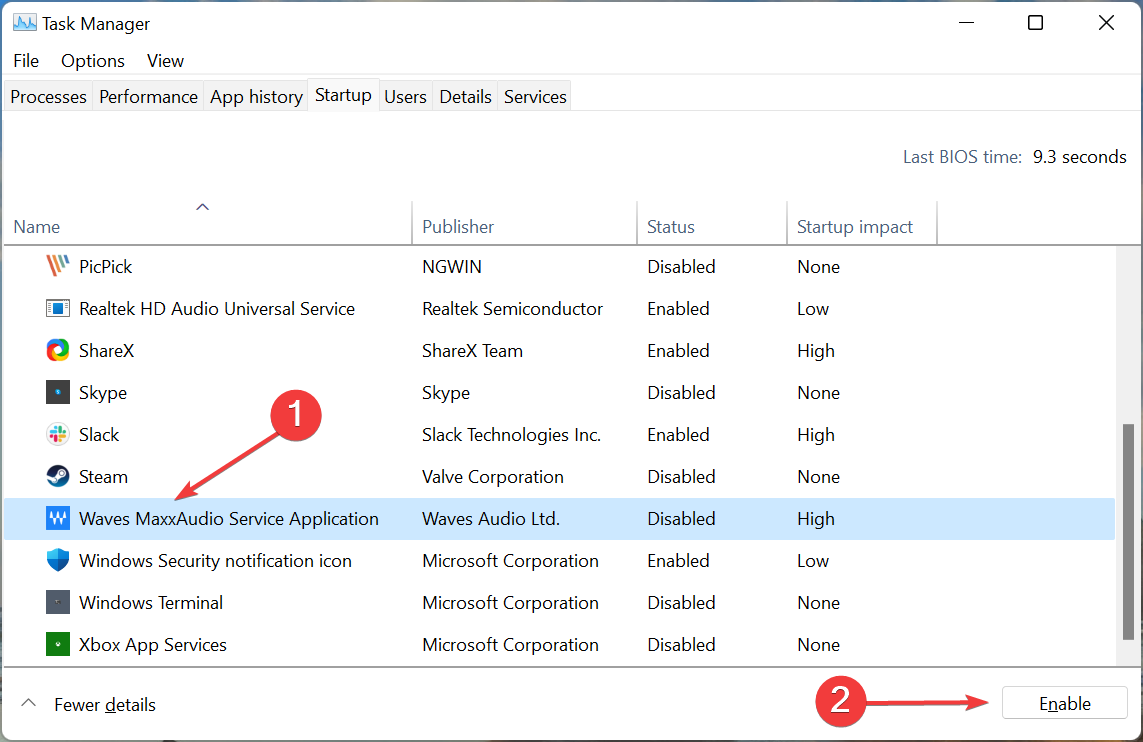
Task: Click the Realtek HD Audio Universal Service icon
Action: [58, 308]
